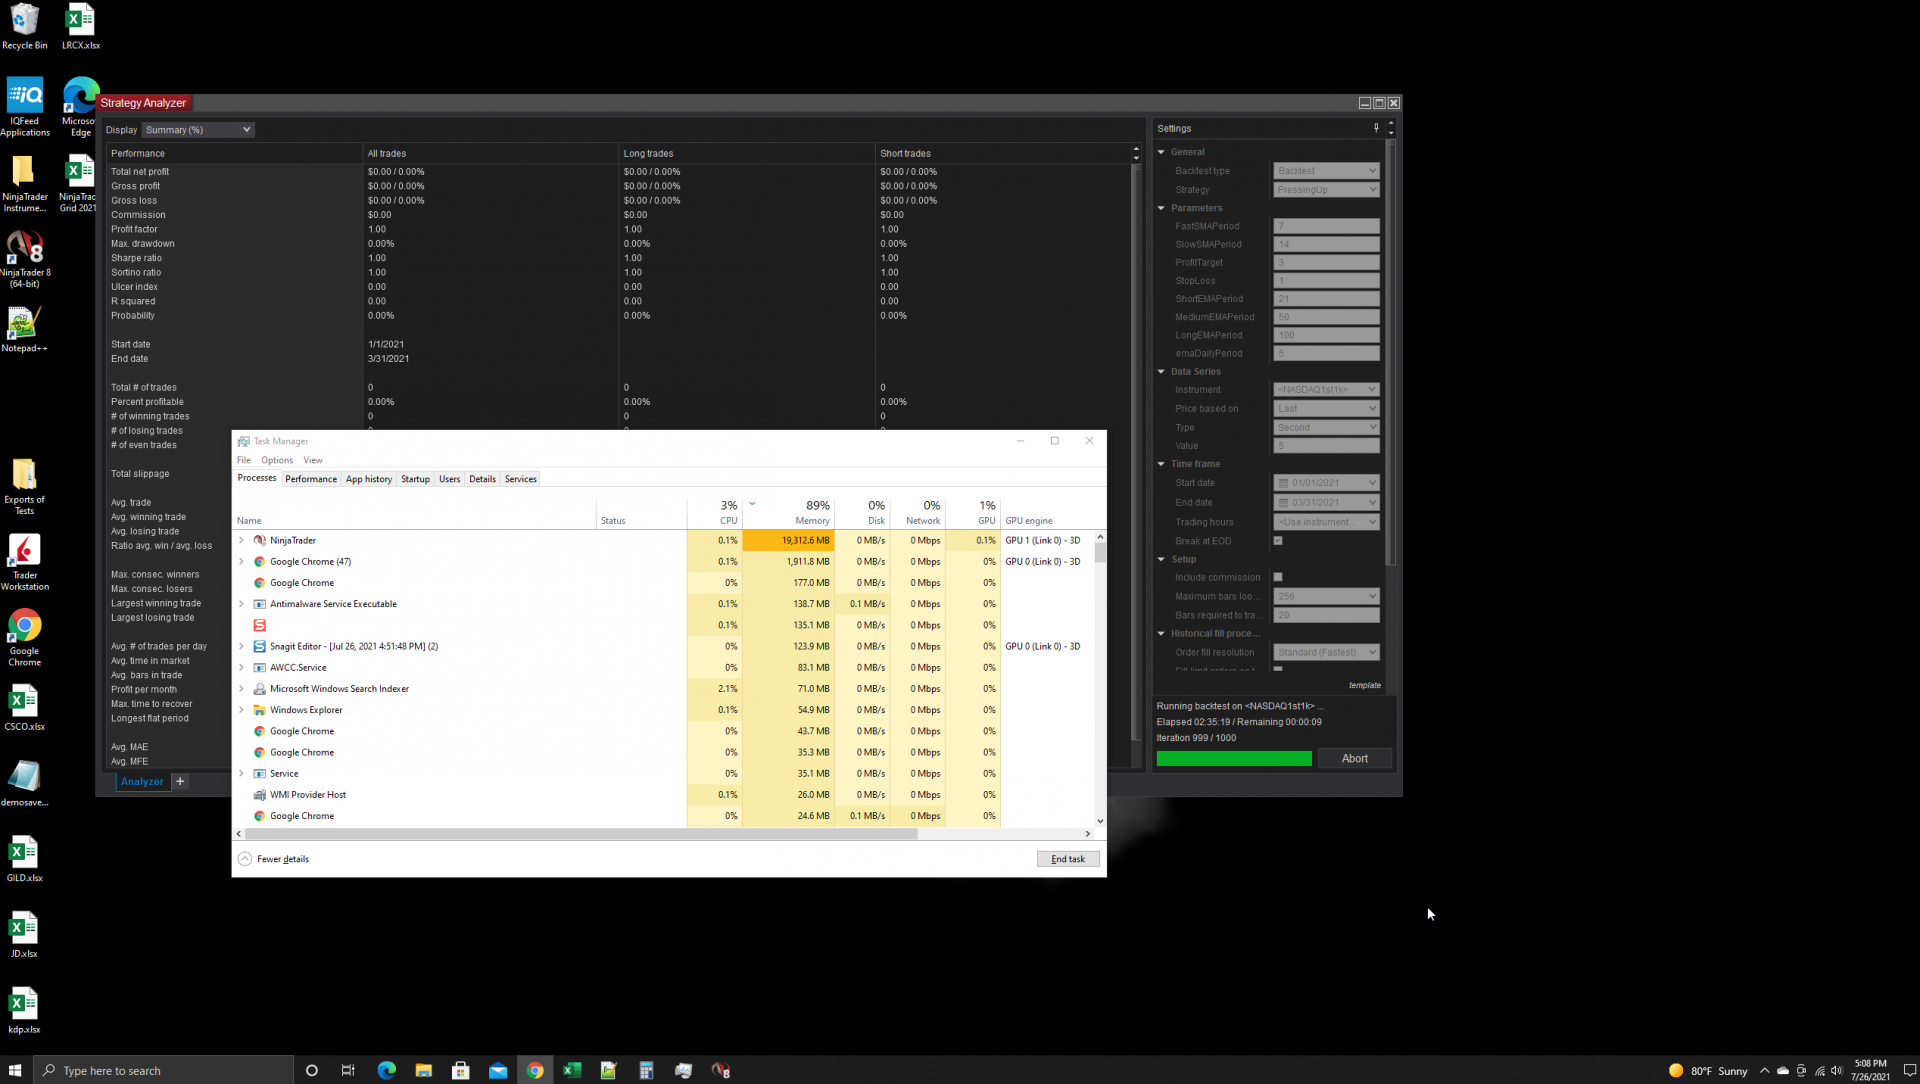The width and height of the screenshot is (1920, 1084).
Task: Click the End task button
Action: click(1067, 859)
